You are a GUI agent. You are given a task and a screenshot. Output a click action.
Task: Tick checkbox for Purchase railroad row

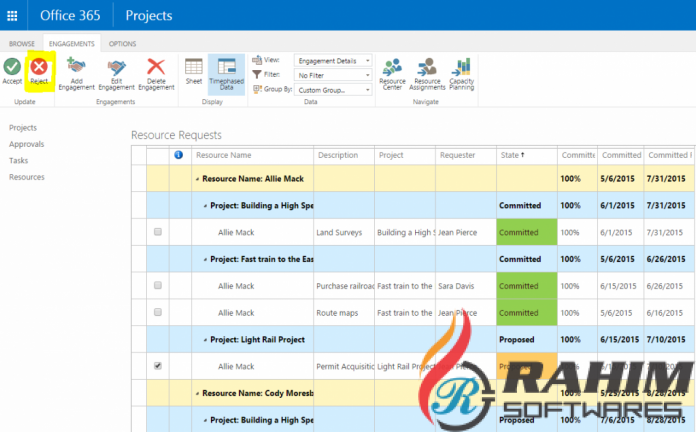tap(158, 285)
